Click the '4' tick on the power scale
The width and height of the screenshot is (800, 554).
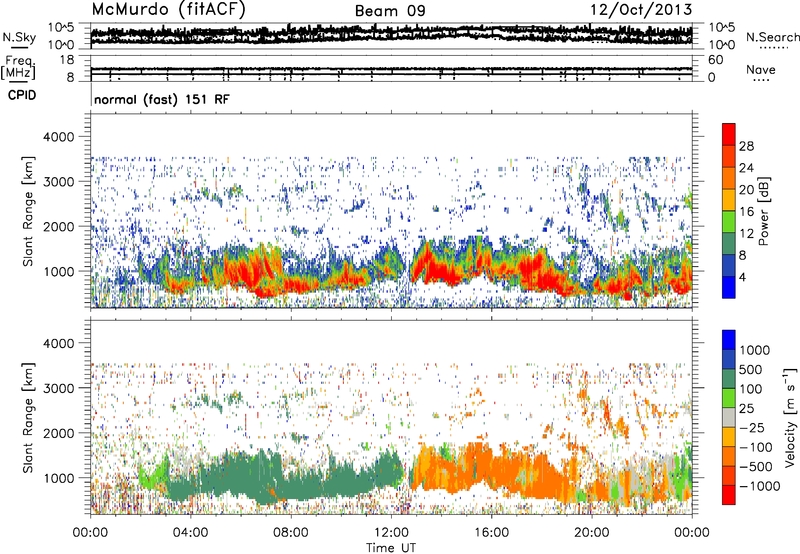point(742,277)
